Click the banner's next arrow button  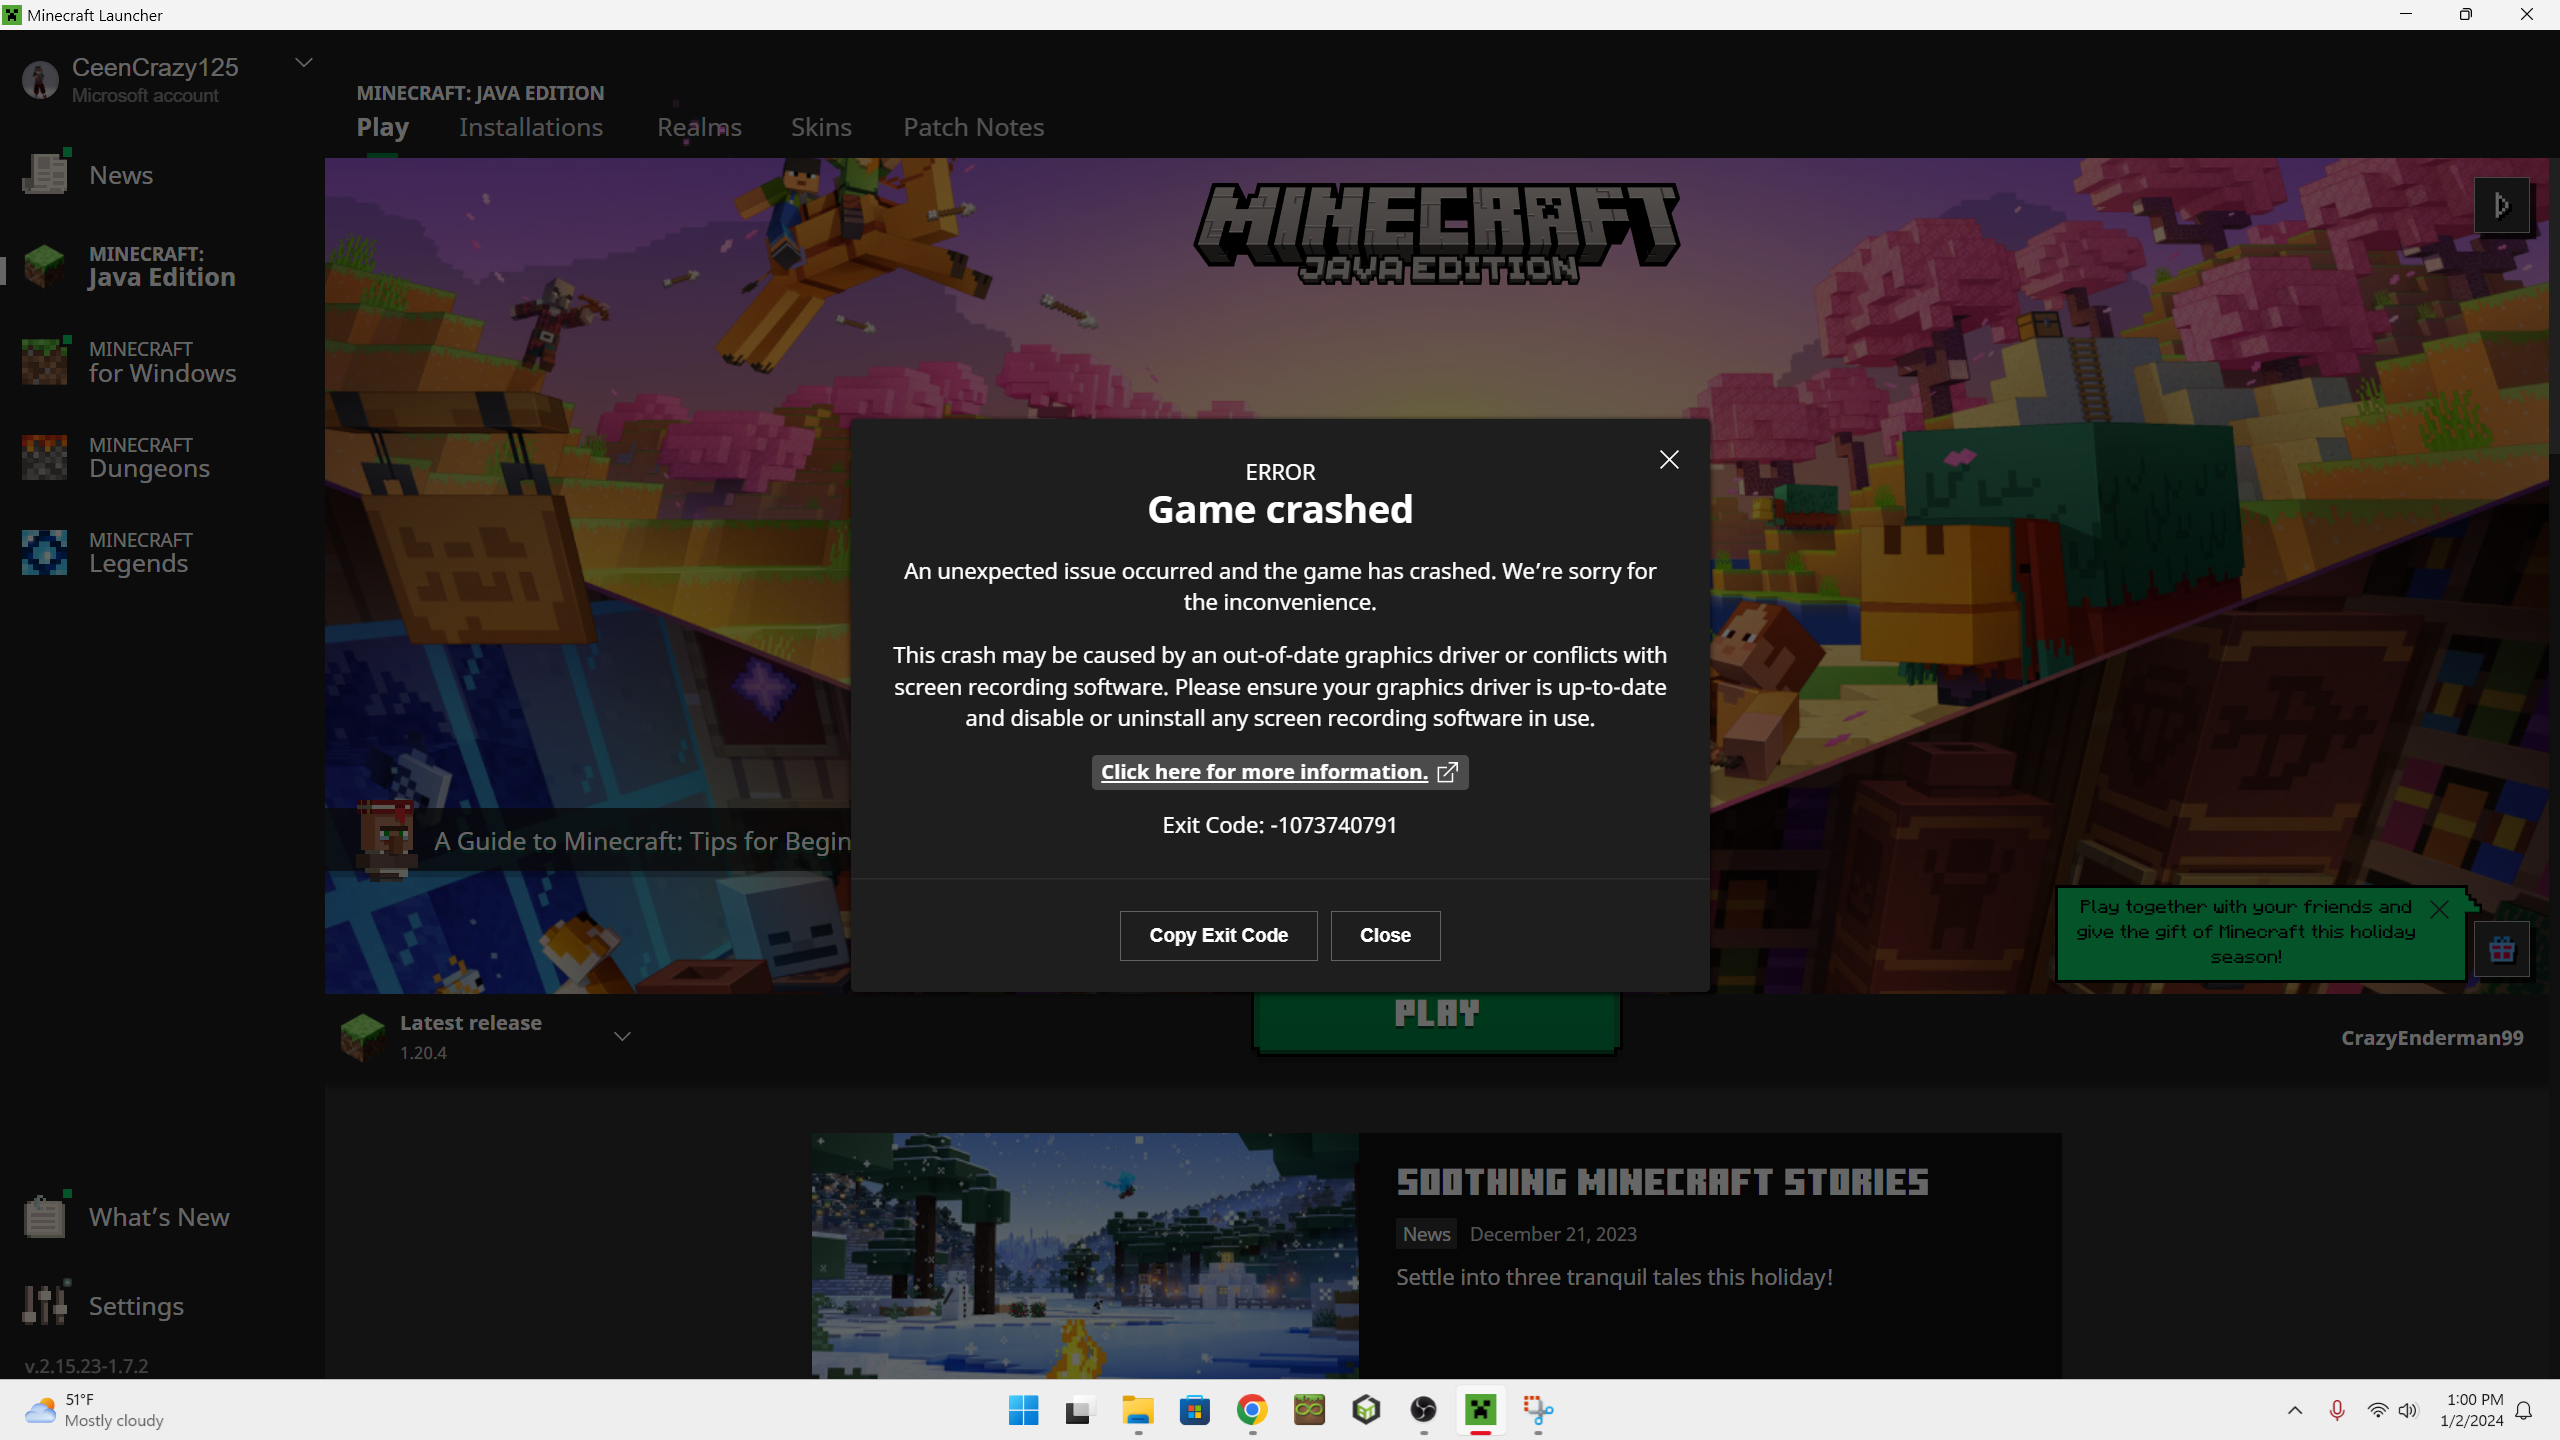click(2501, 205)
